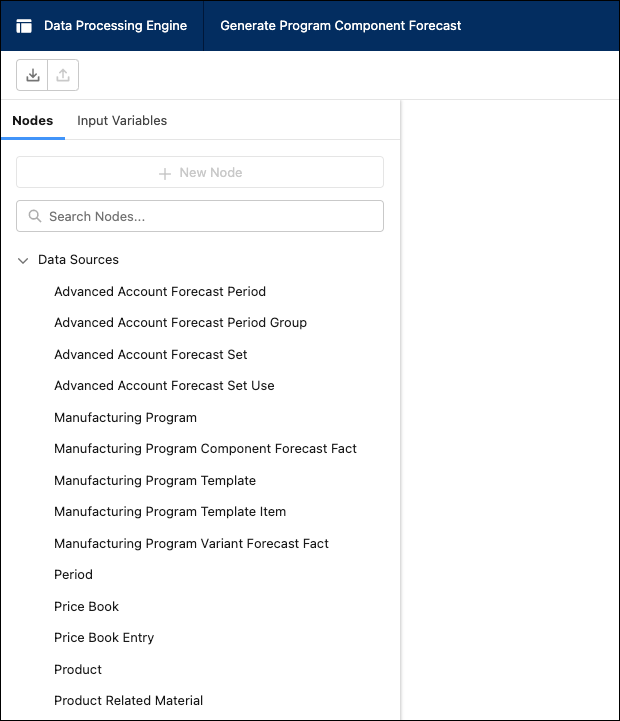Click Generate Program Component Forecast title

point(340,26)
